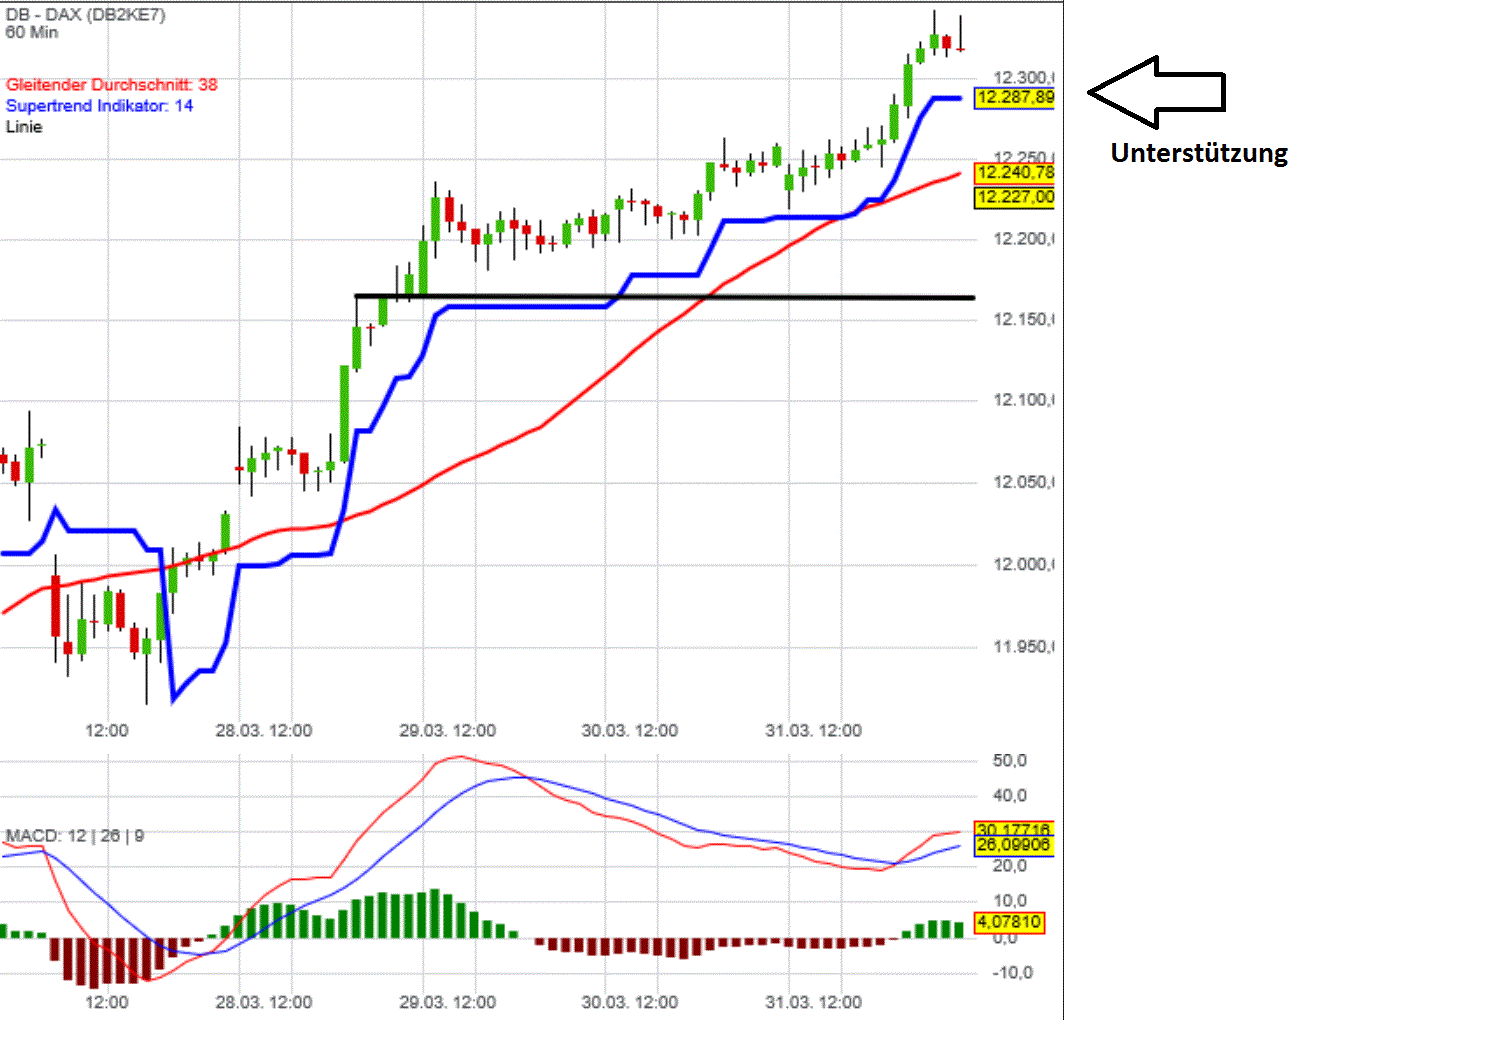This screenshot has height=1043, width=1498.
Task: Select the Unterstützung text annotation
Action: pos(1199,152)
